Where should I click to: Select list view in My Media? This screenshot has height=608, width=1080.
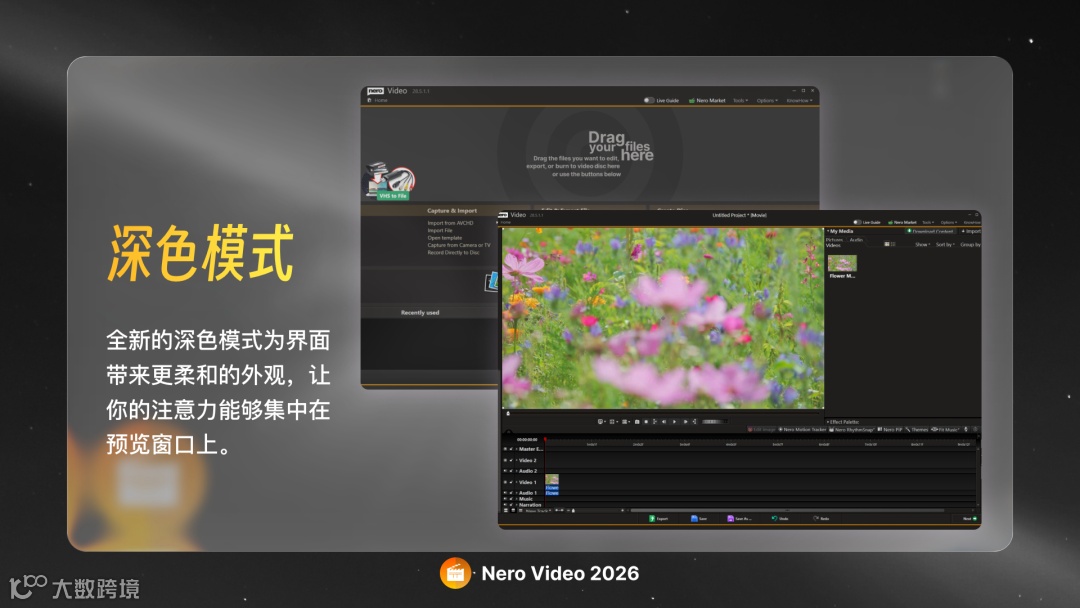[893, 244]
